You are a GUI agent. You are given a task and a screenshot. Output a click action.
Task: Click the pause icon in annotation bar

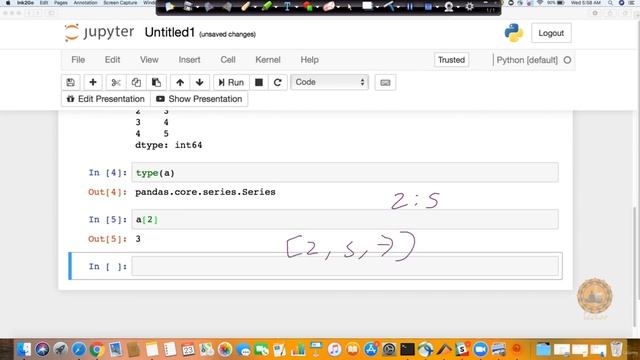click(x=409, y=7)
